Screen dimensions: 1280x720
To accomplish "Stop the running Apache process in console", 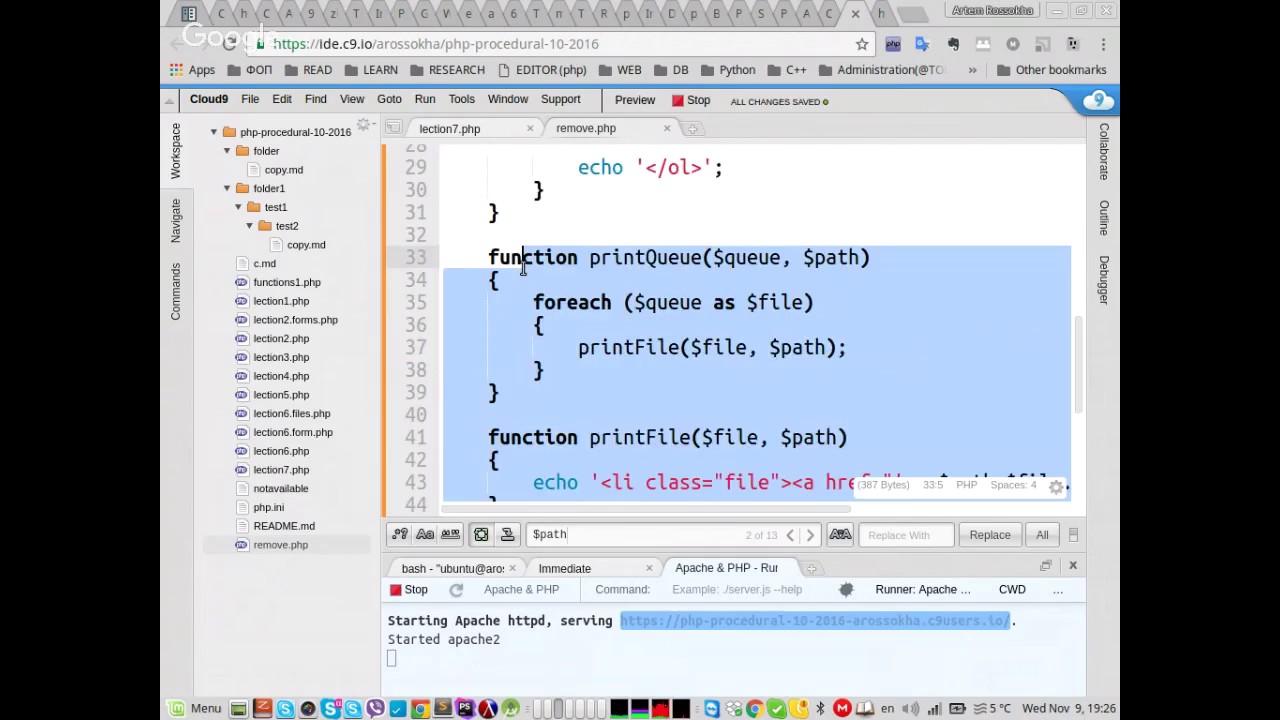I will click(409, 590).
